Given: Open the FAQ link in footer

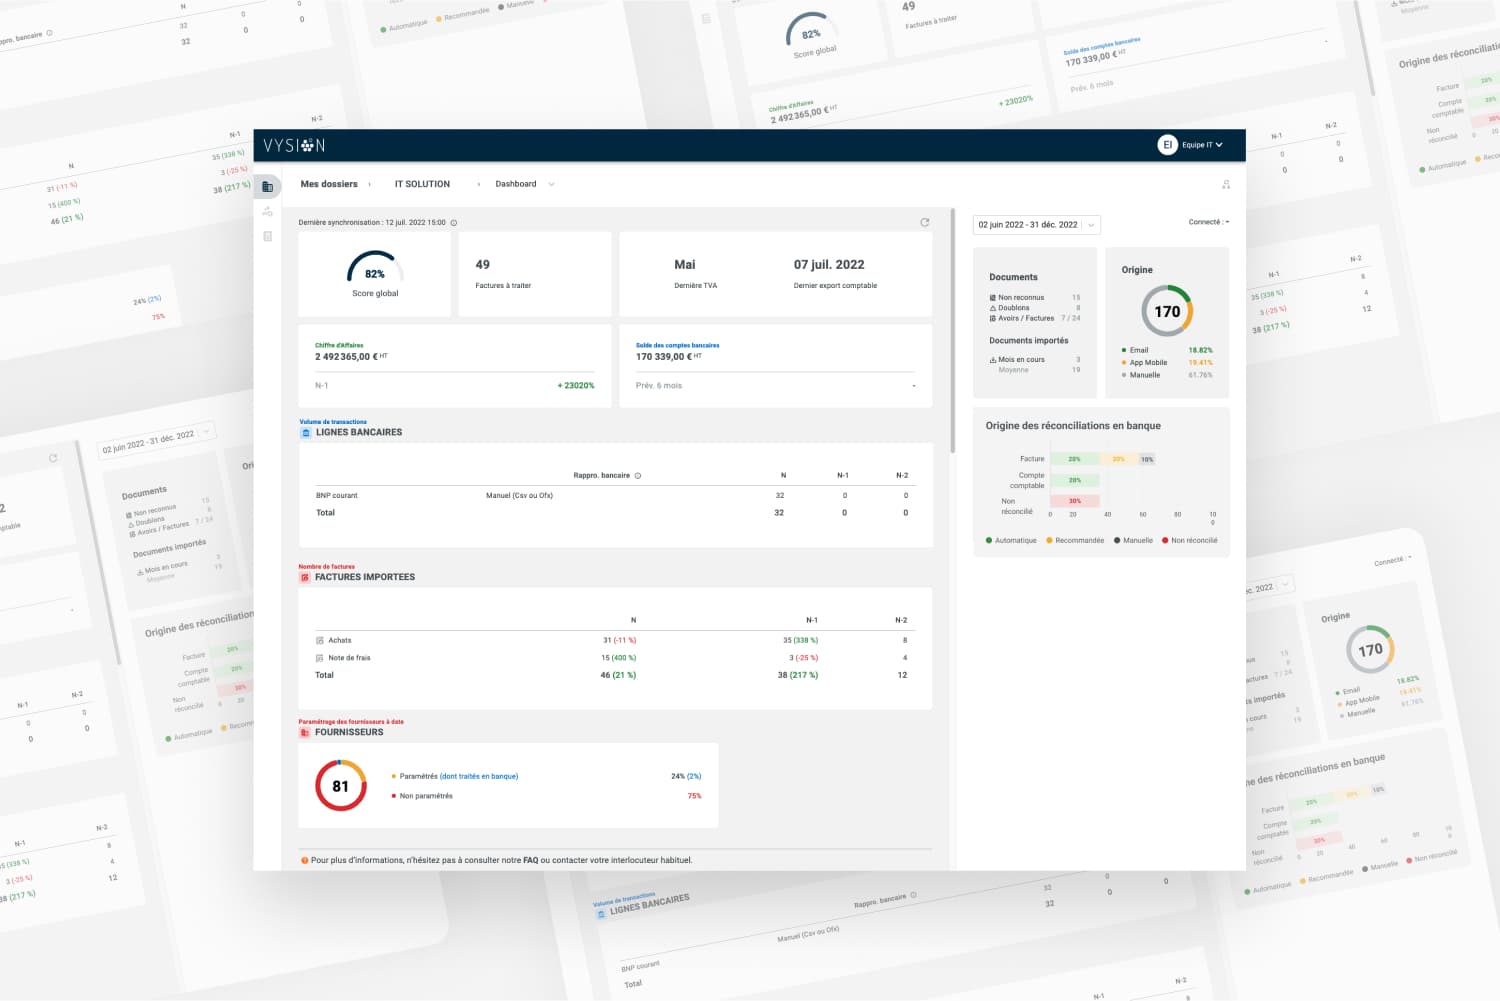Looking at the screenshot, I should [531, 860].
